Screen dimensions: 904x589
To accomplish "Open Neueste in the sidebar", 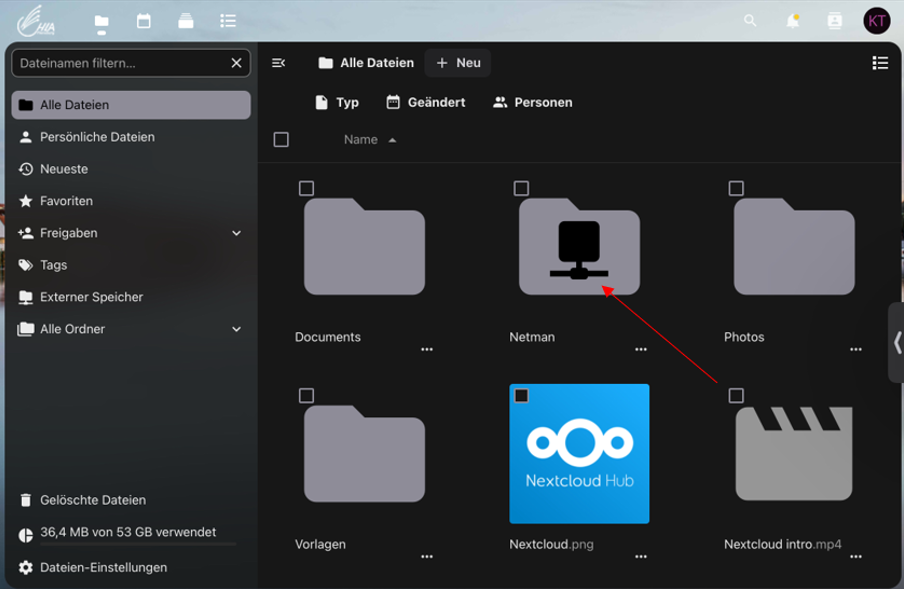I will tap(131, 169).
